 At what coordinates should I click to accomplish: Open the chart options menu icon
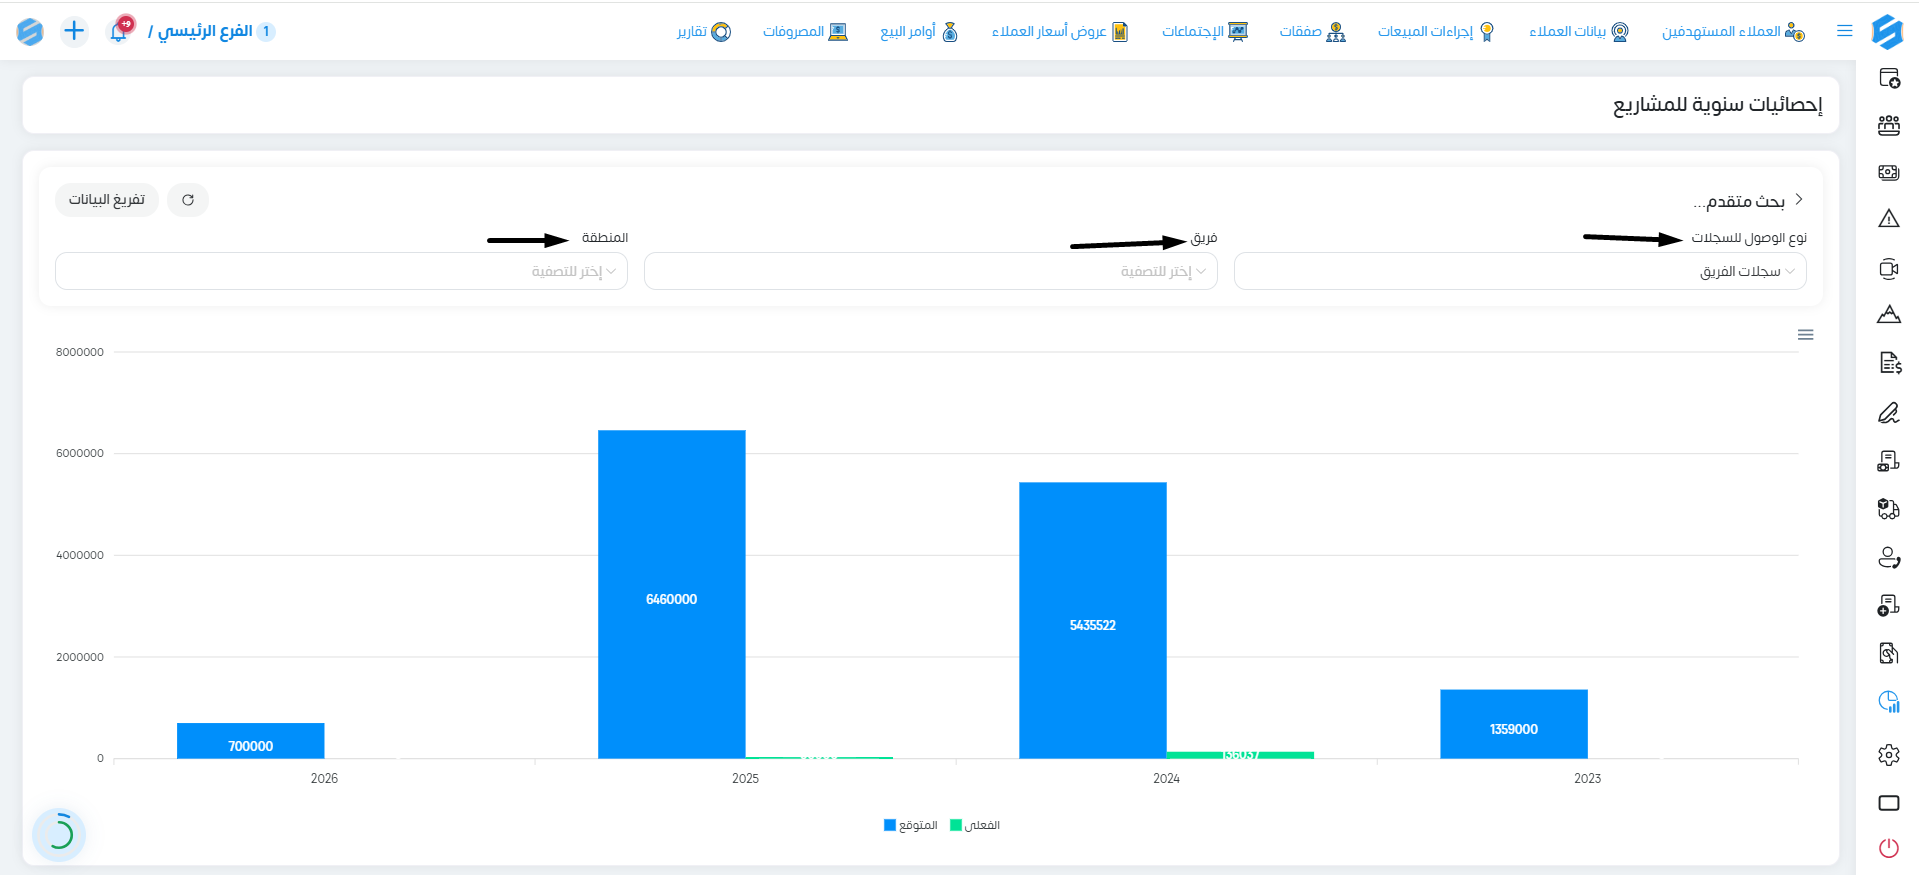pos(1805,335)
